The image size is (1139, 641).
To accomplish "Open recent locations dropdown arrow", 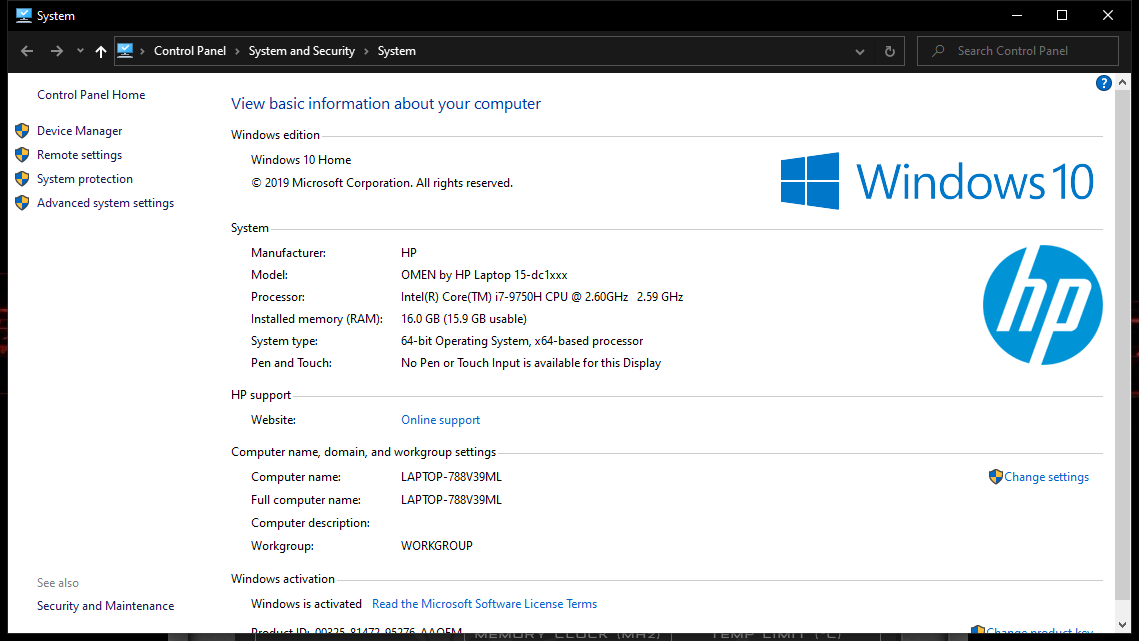I will [x=80, y=51].
